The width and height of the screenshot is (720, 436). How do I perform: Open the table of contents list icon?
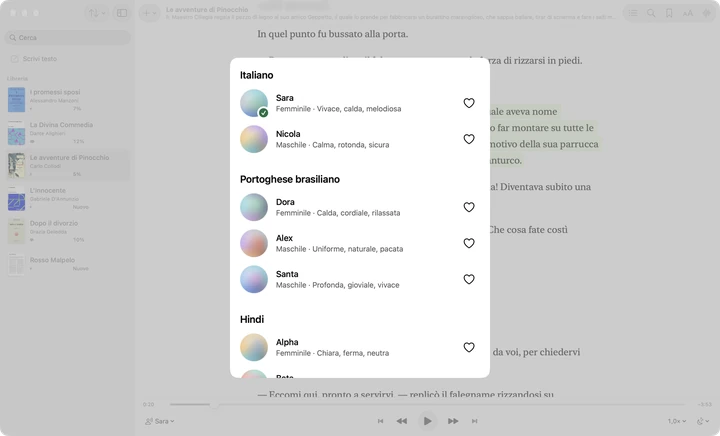(633, 13)
